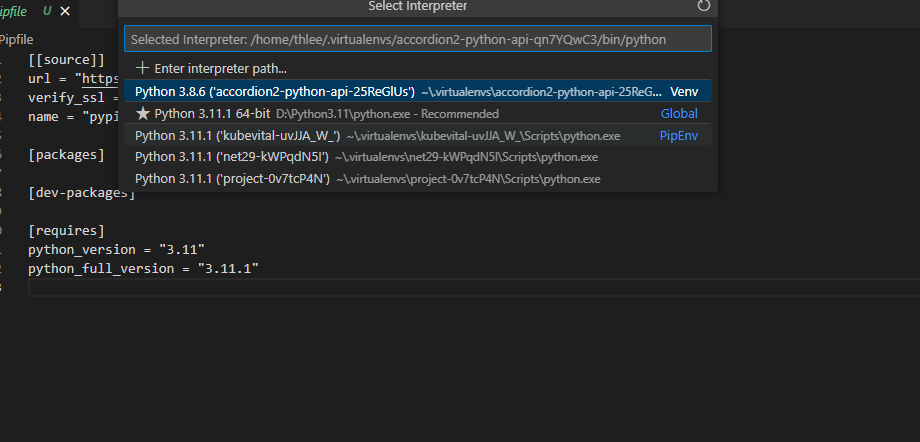Select Python 3.8.6 accordion2-python-api-25ReGlUs interpreter

click(418, 92)
